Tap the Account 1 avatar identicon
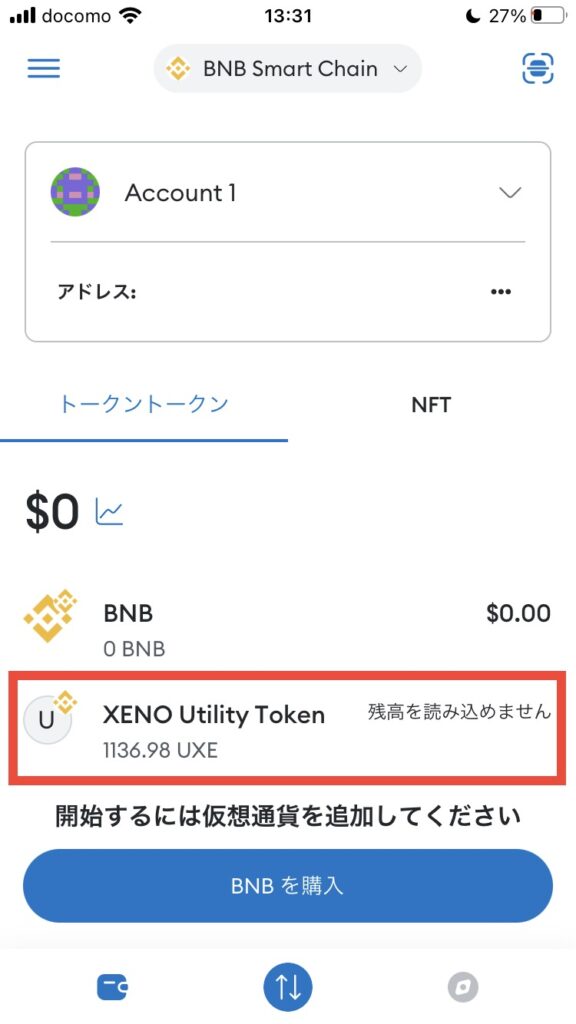The height and width of the screenshot is (1024, 576). (x=75, y=193)
